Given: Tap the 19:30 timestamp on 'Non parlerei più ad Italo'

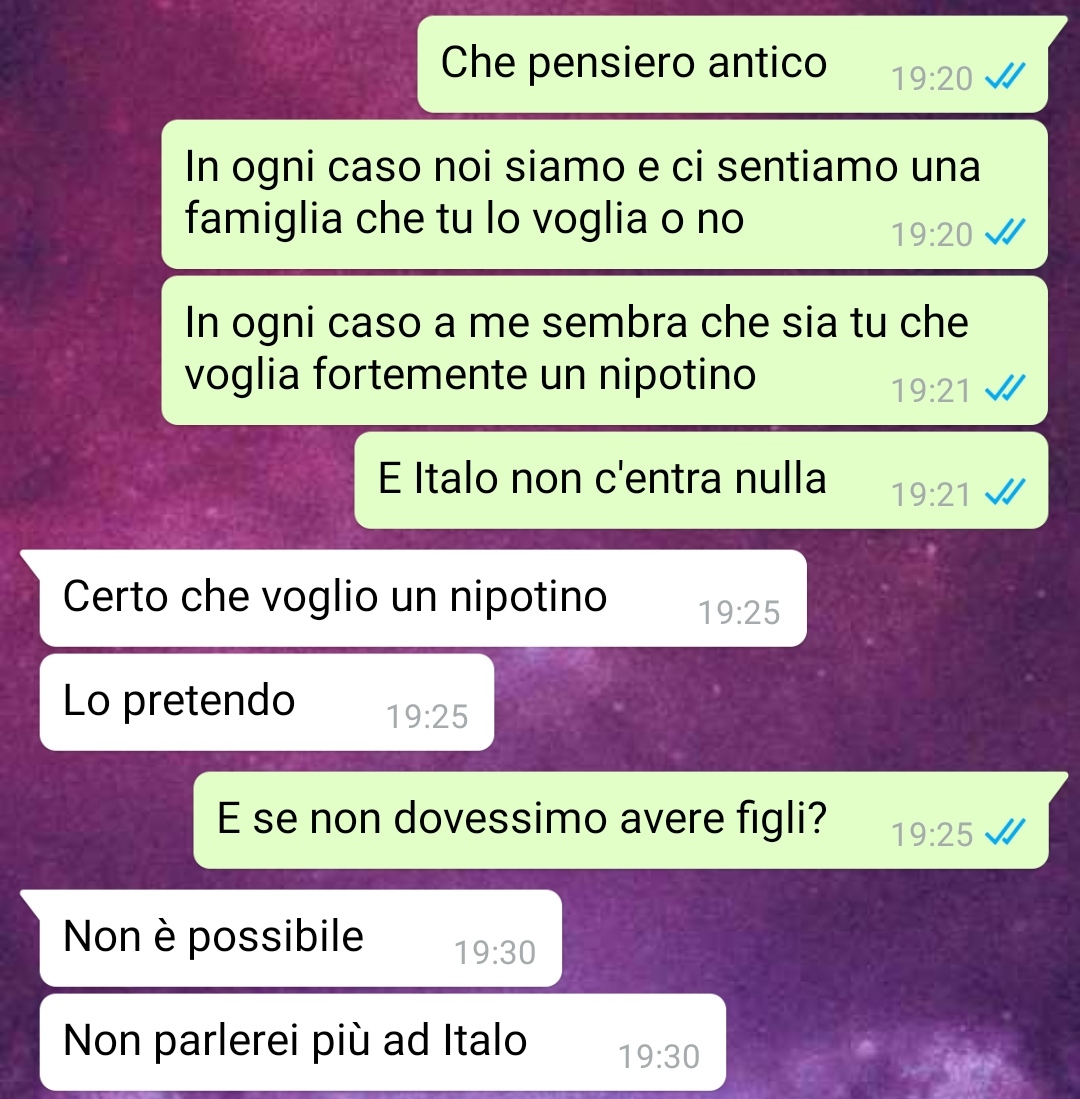Looking at the screenshot, I should 659,1056.
